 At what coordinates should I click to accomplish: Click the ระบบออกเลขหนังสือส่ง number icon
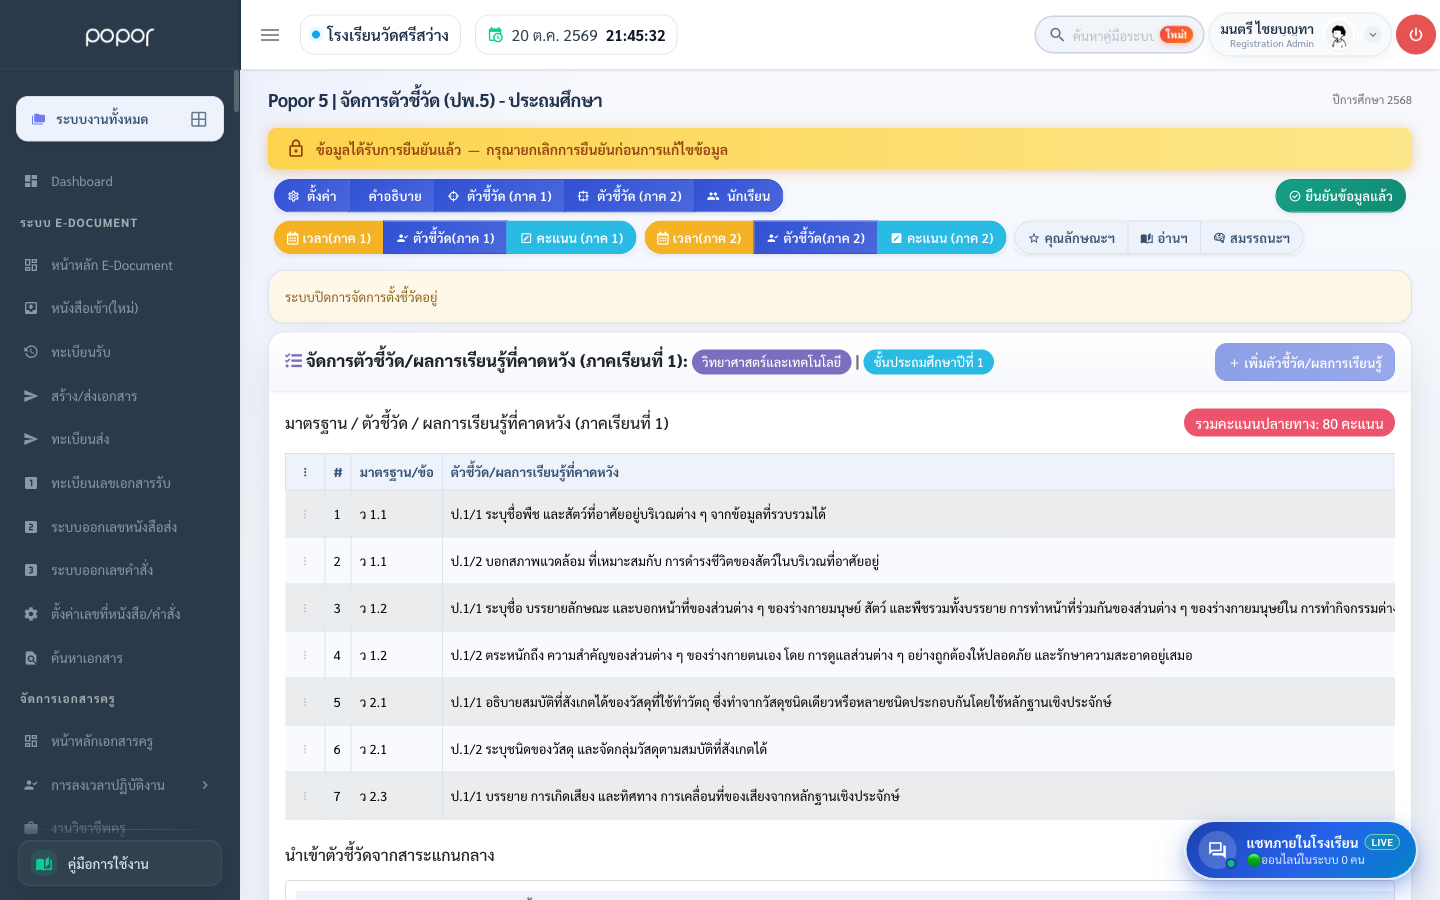pyautogui.click(x=31, y=527)
